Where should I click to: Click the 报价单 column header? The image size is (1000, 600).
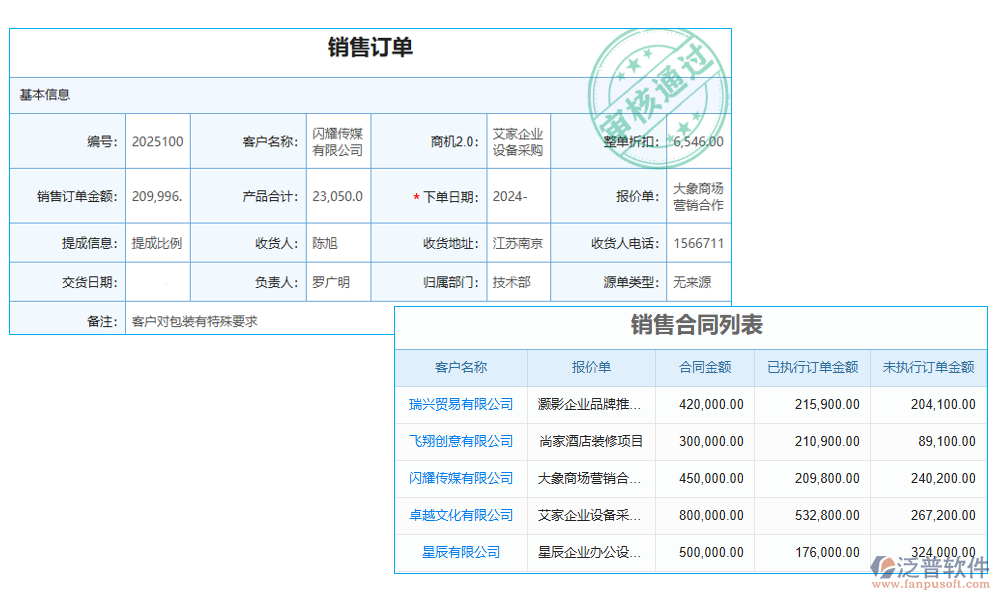[x=590, y=367]
